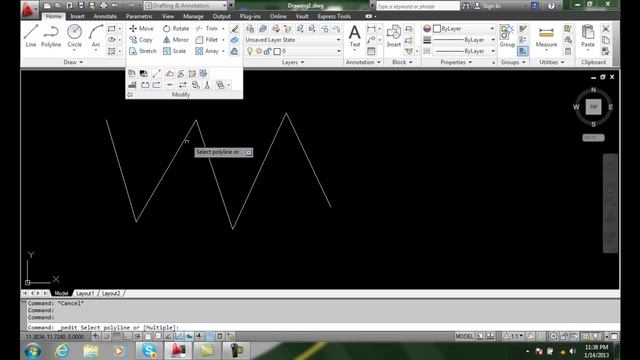Click the Offset tool icon
The image size is (640, 360).
point(234,51)
